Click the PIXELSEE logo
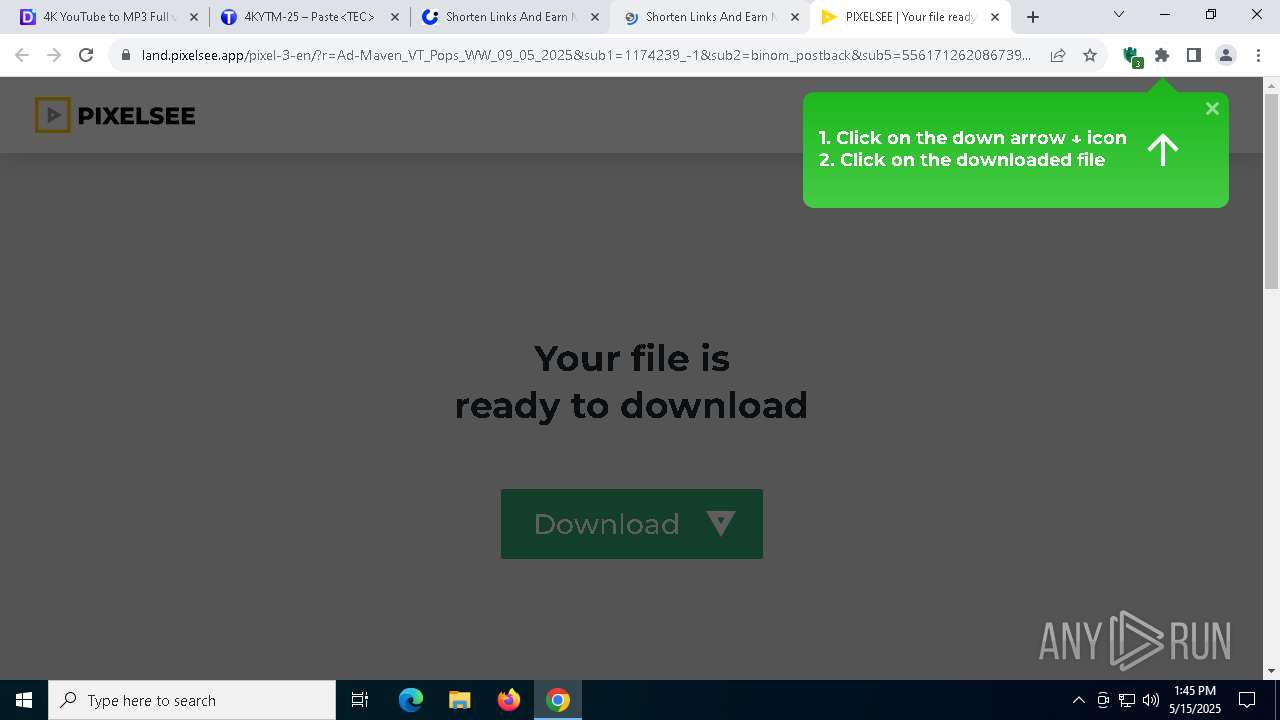 click(x=115, y=115)
